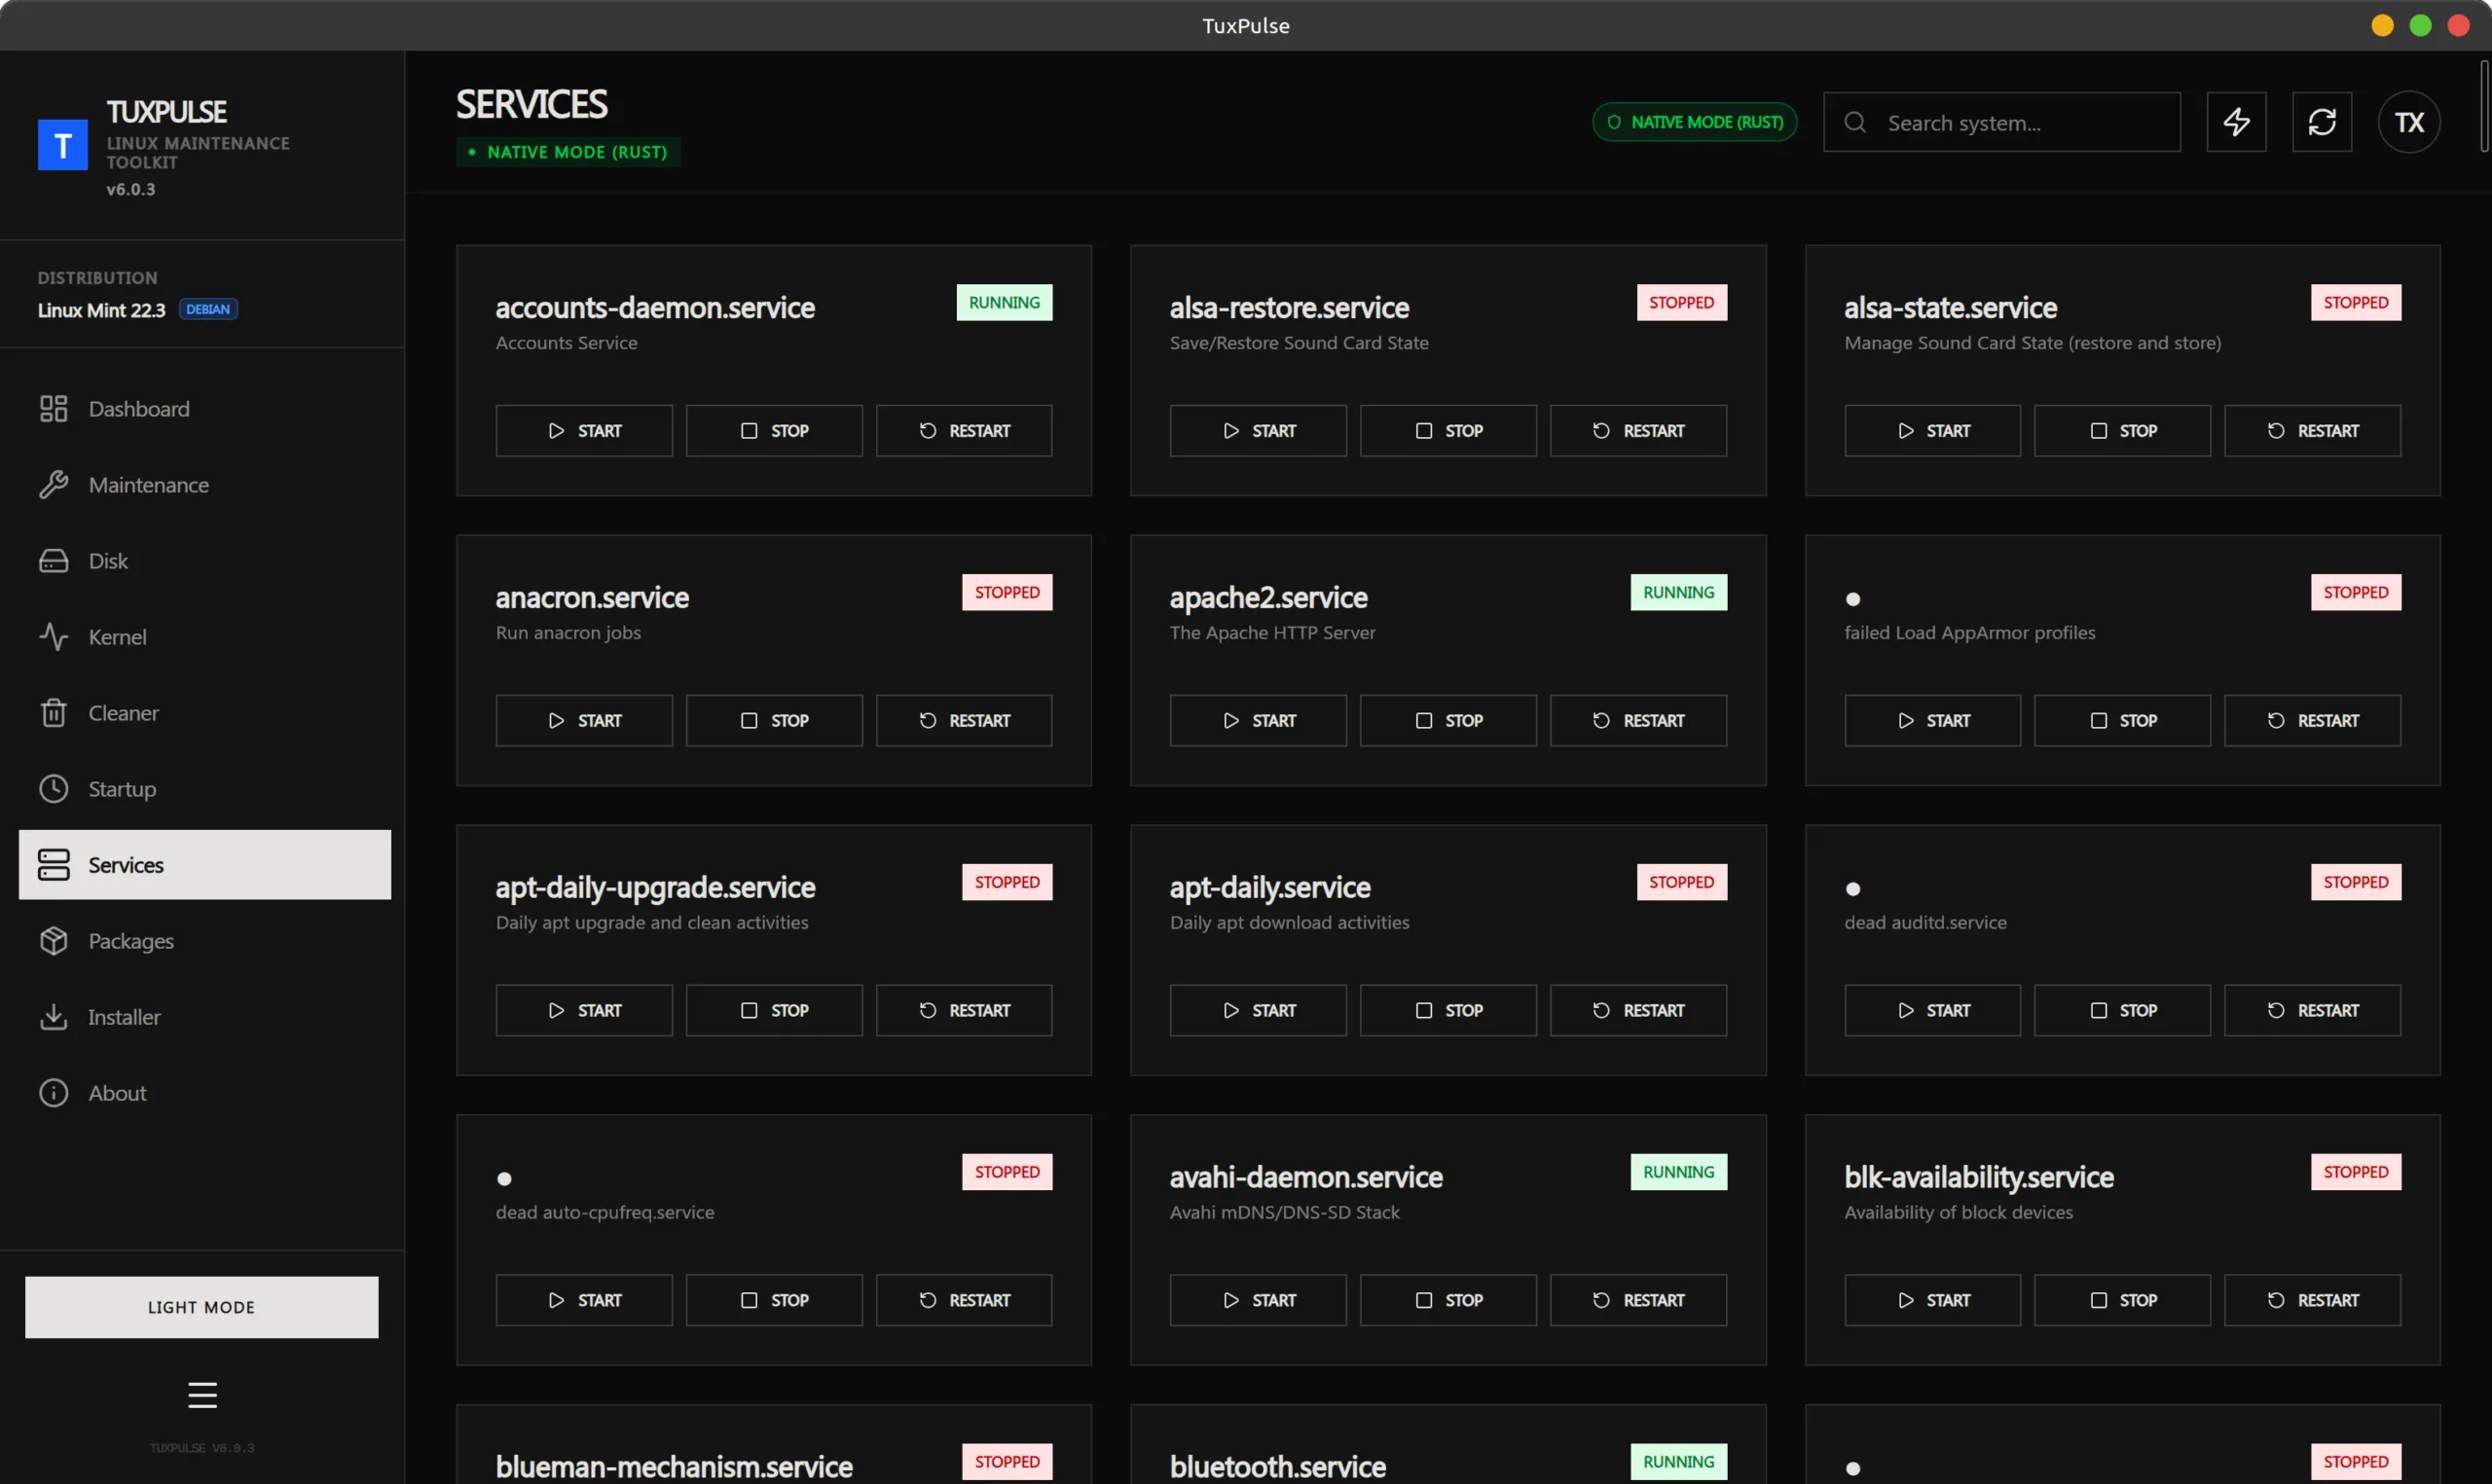Start the anacron.service
The image size is (2492, 1484).
pyautogui.click(x=583, y=721)
